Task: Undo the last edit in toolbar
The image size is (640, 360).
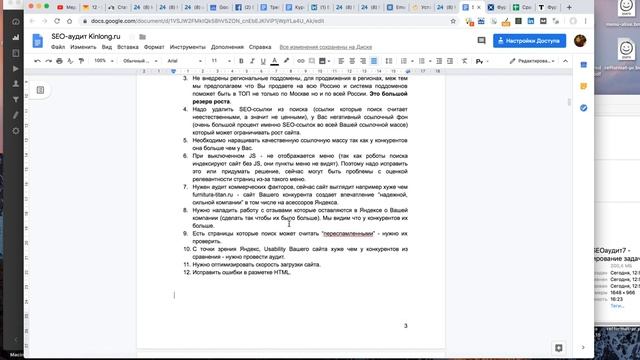Action: click(37, 61)
